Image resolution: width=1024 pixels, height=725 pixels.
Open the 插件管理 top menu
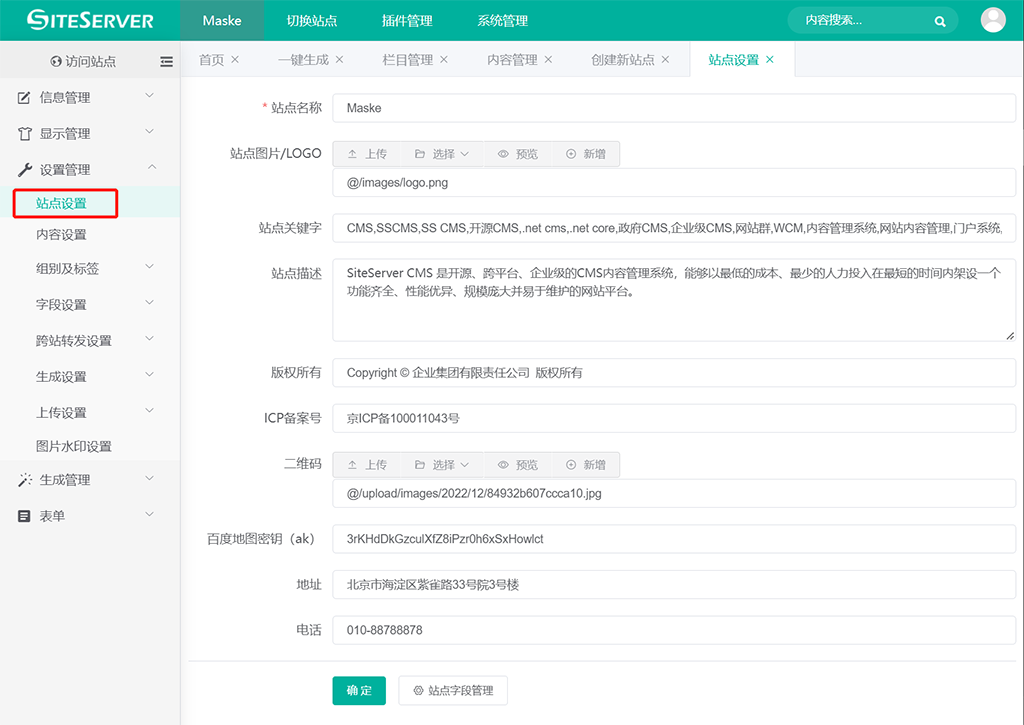407,21
